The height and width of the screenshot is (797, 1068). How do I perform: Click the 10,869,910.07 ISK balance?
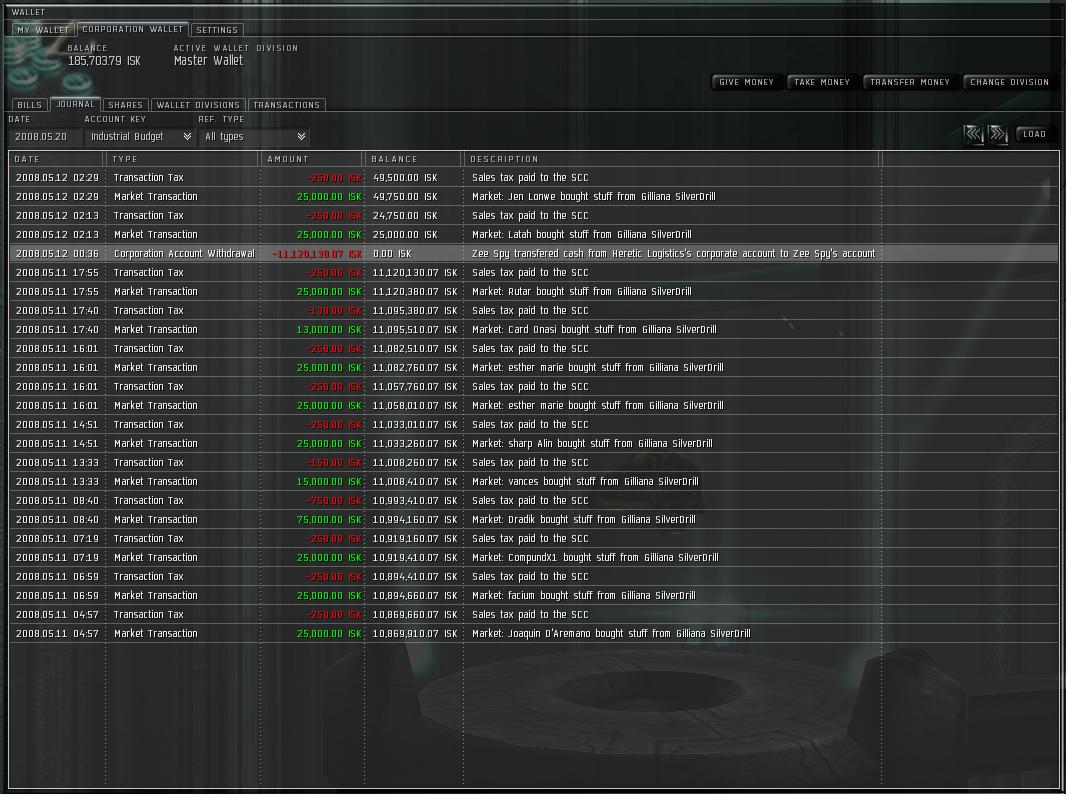point(415,634)
